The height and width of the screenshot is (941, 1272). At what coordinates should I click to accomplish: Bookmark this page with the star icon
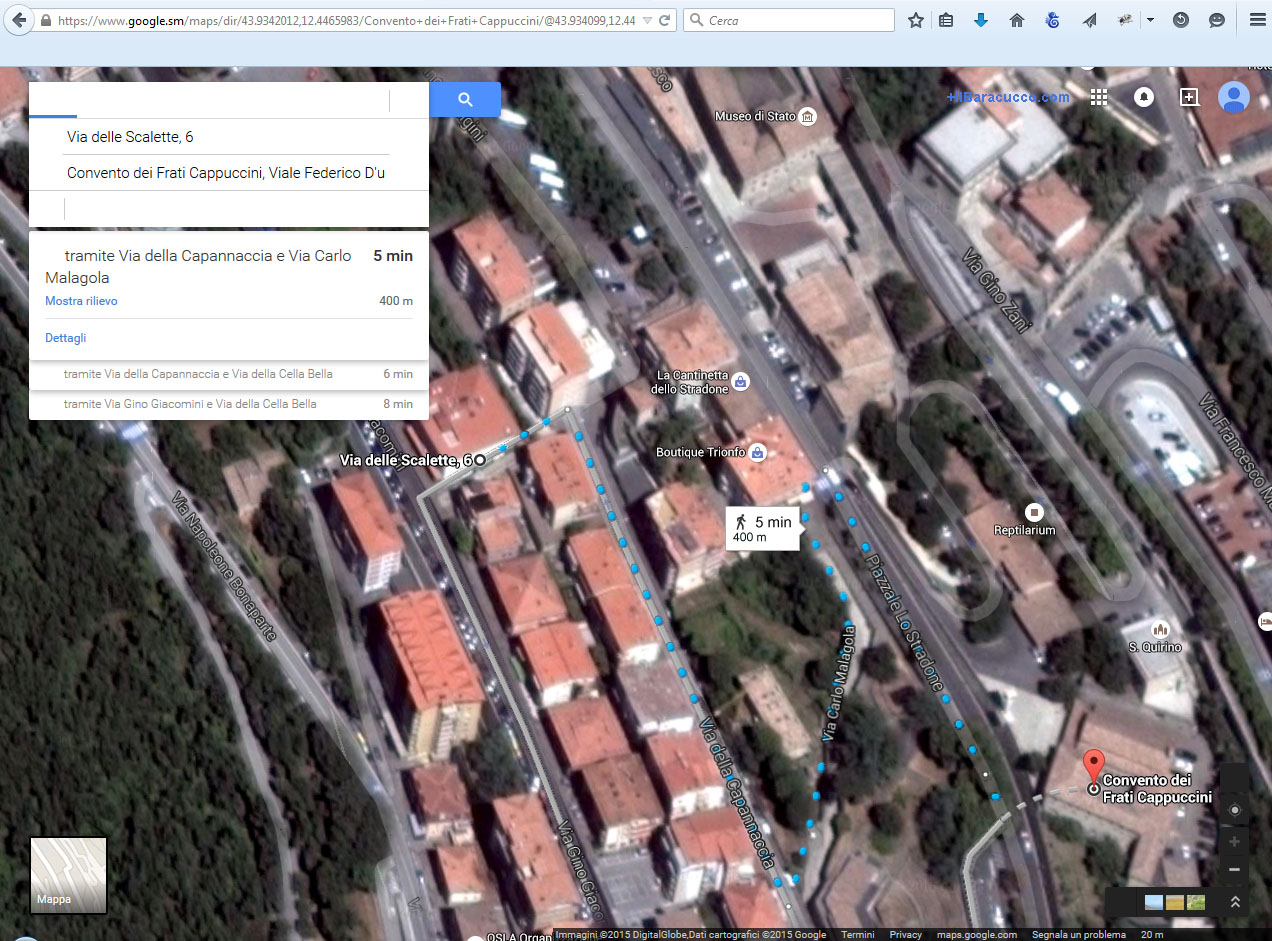(x=915, y=20)
